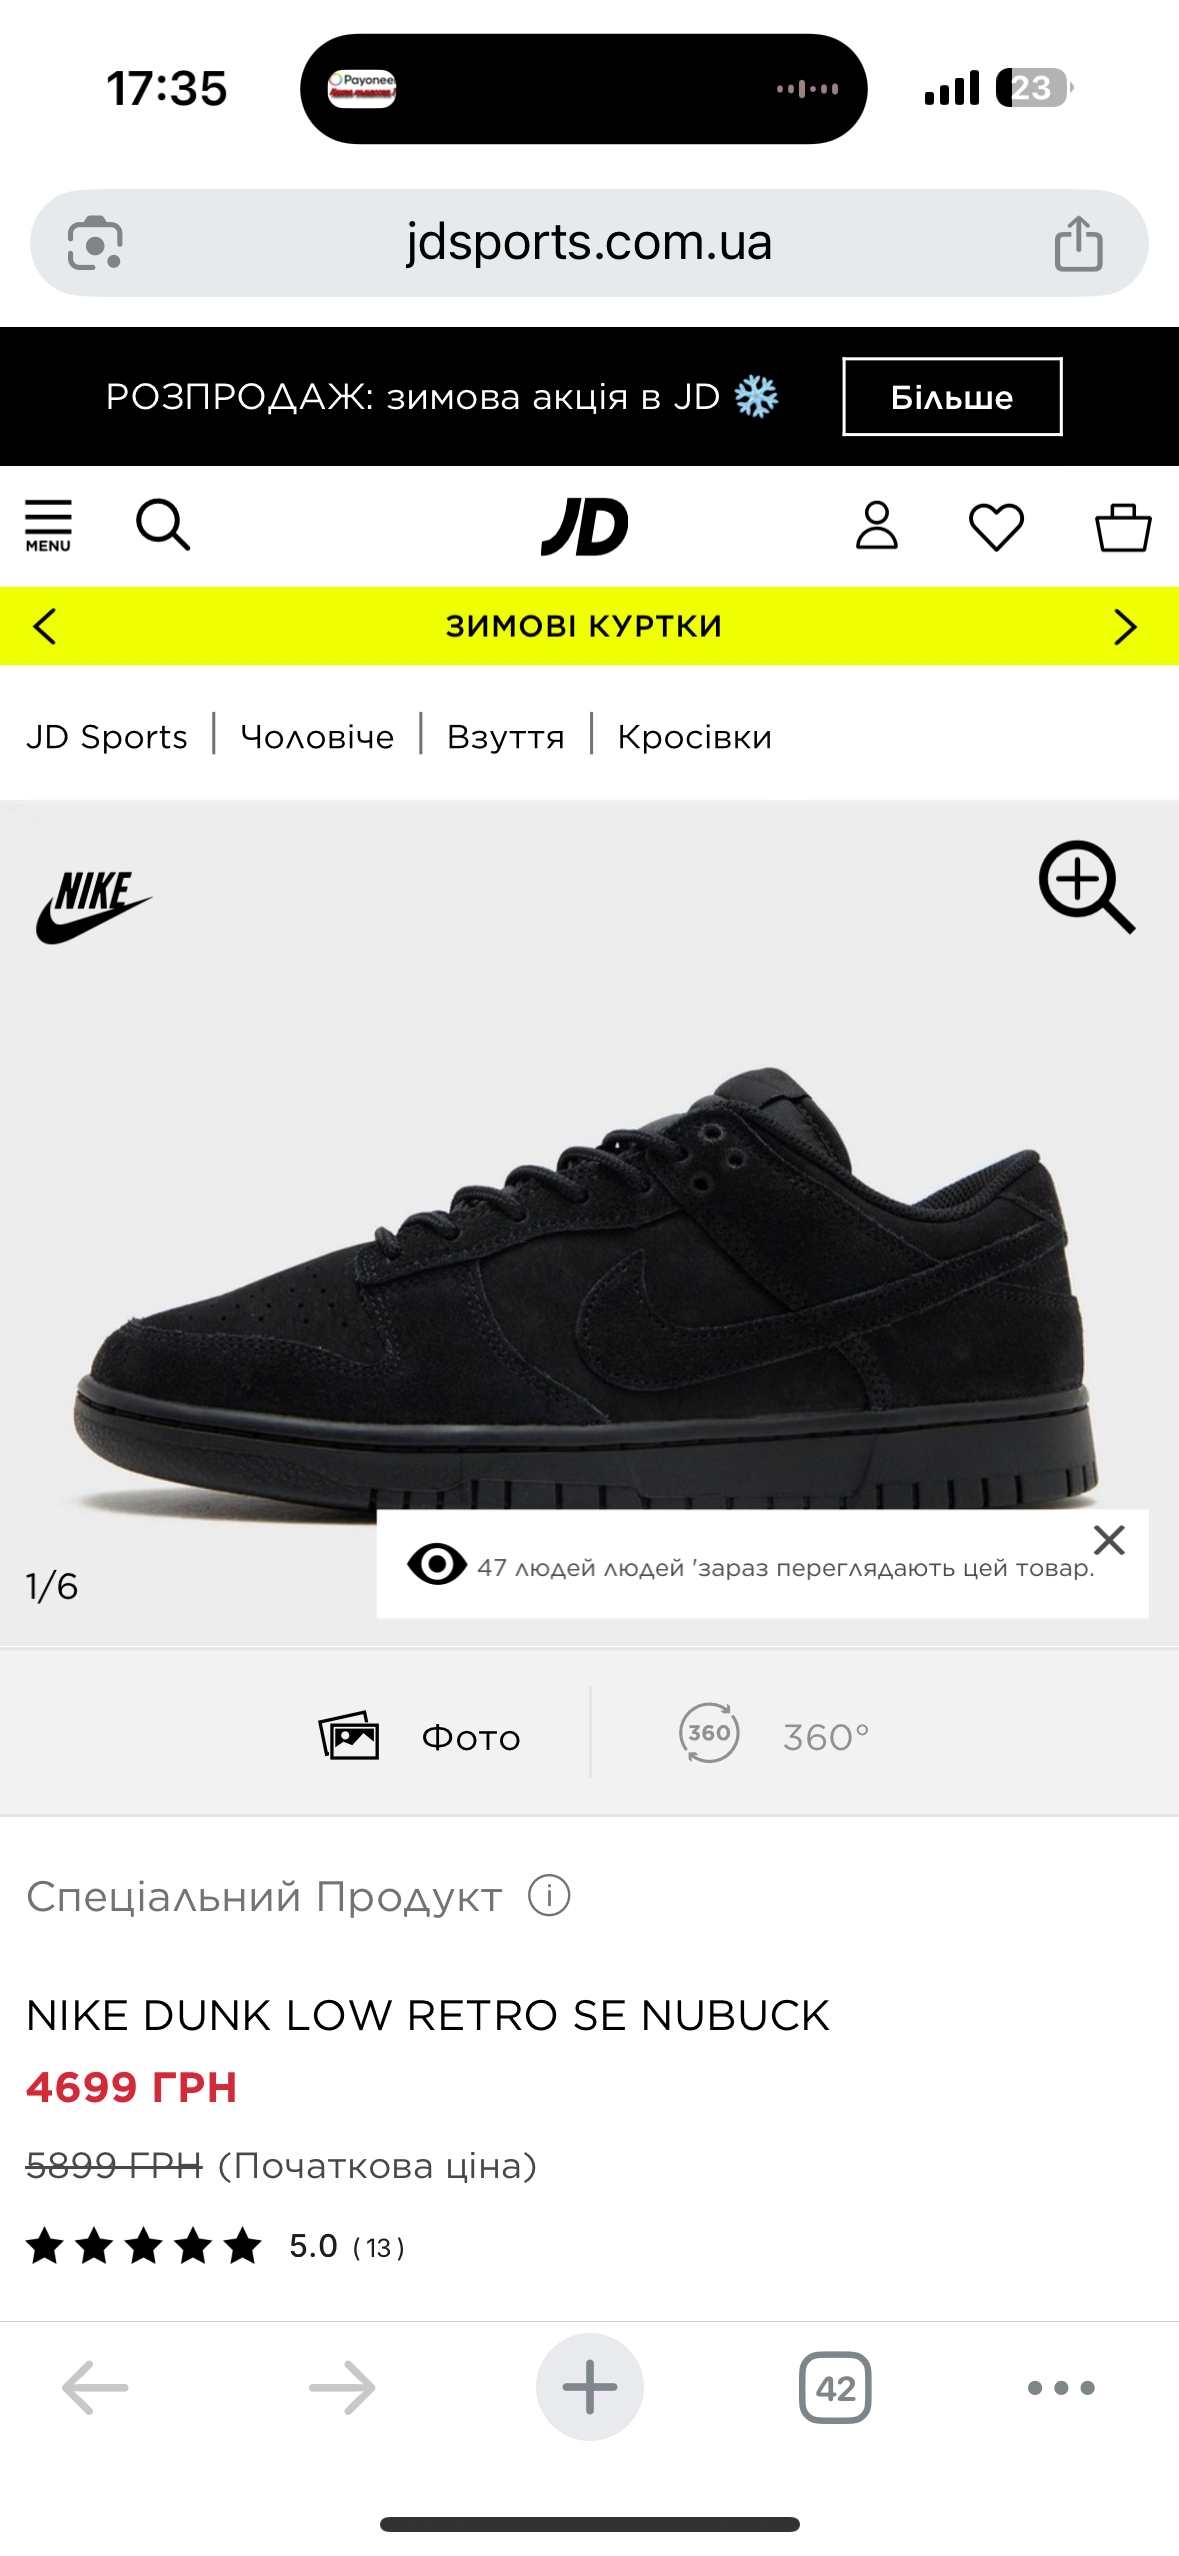Show next promo with right chevron

tap(1125, 627)
